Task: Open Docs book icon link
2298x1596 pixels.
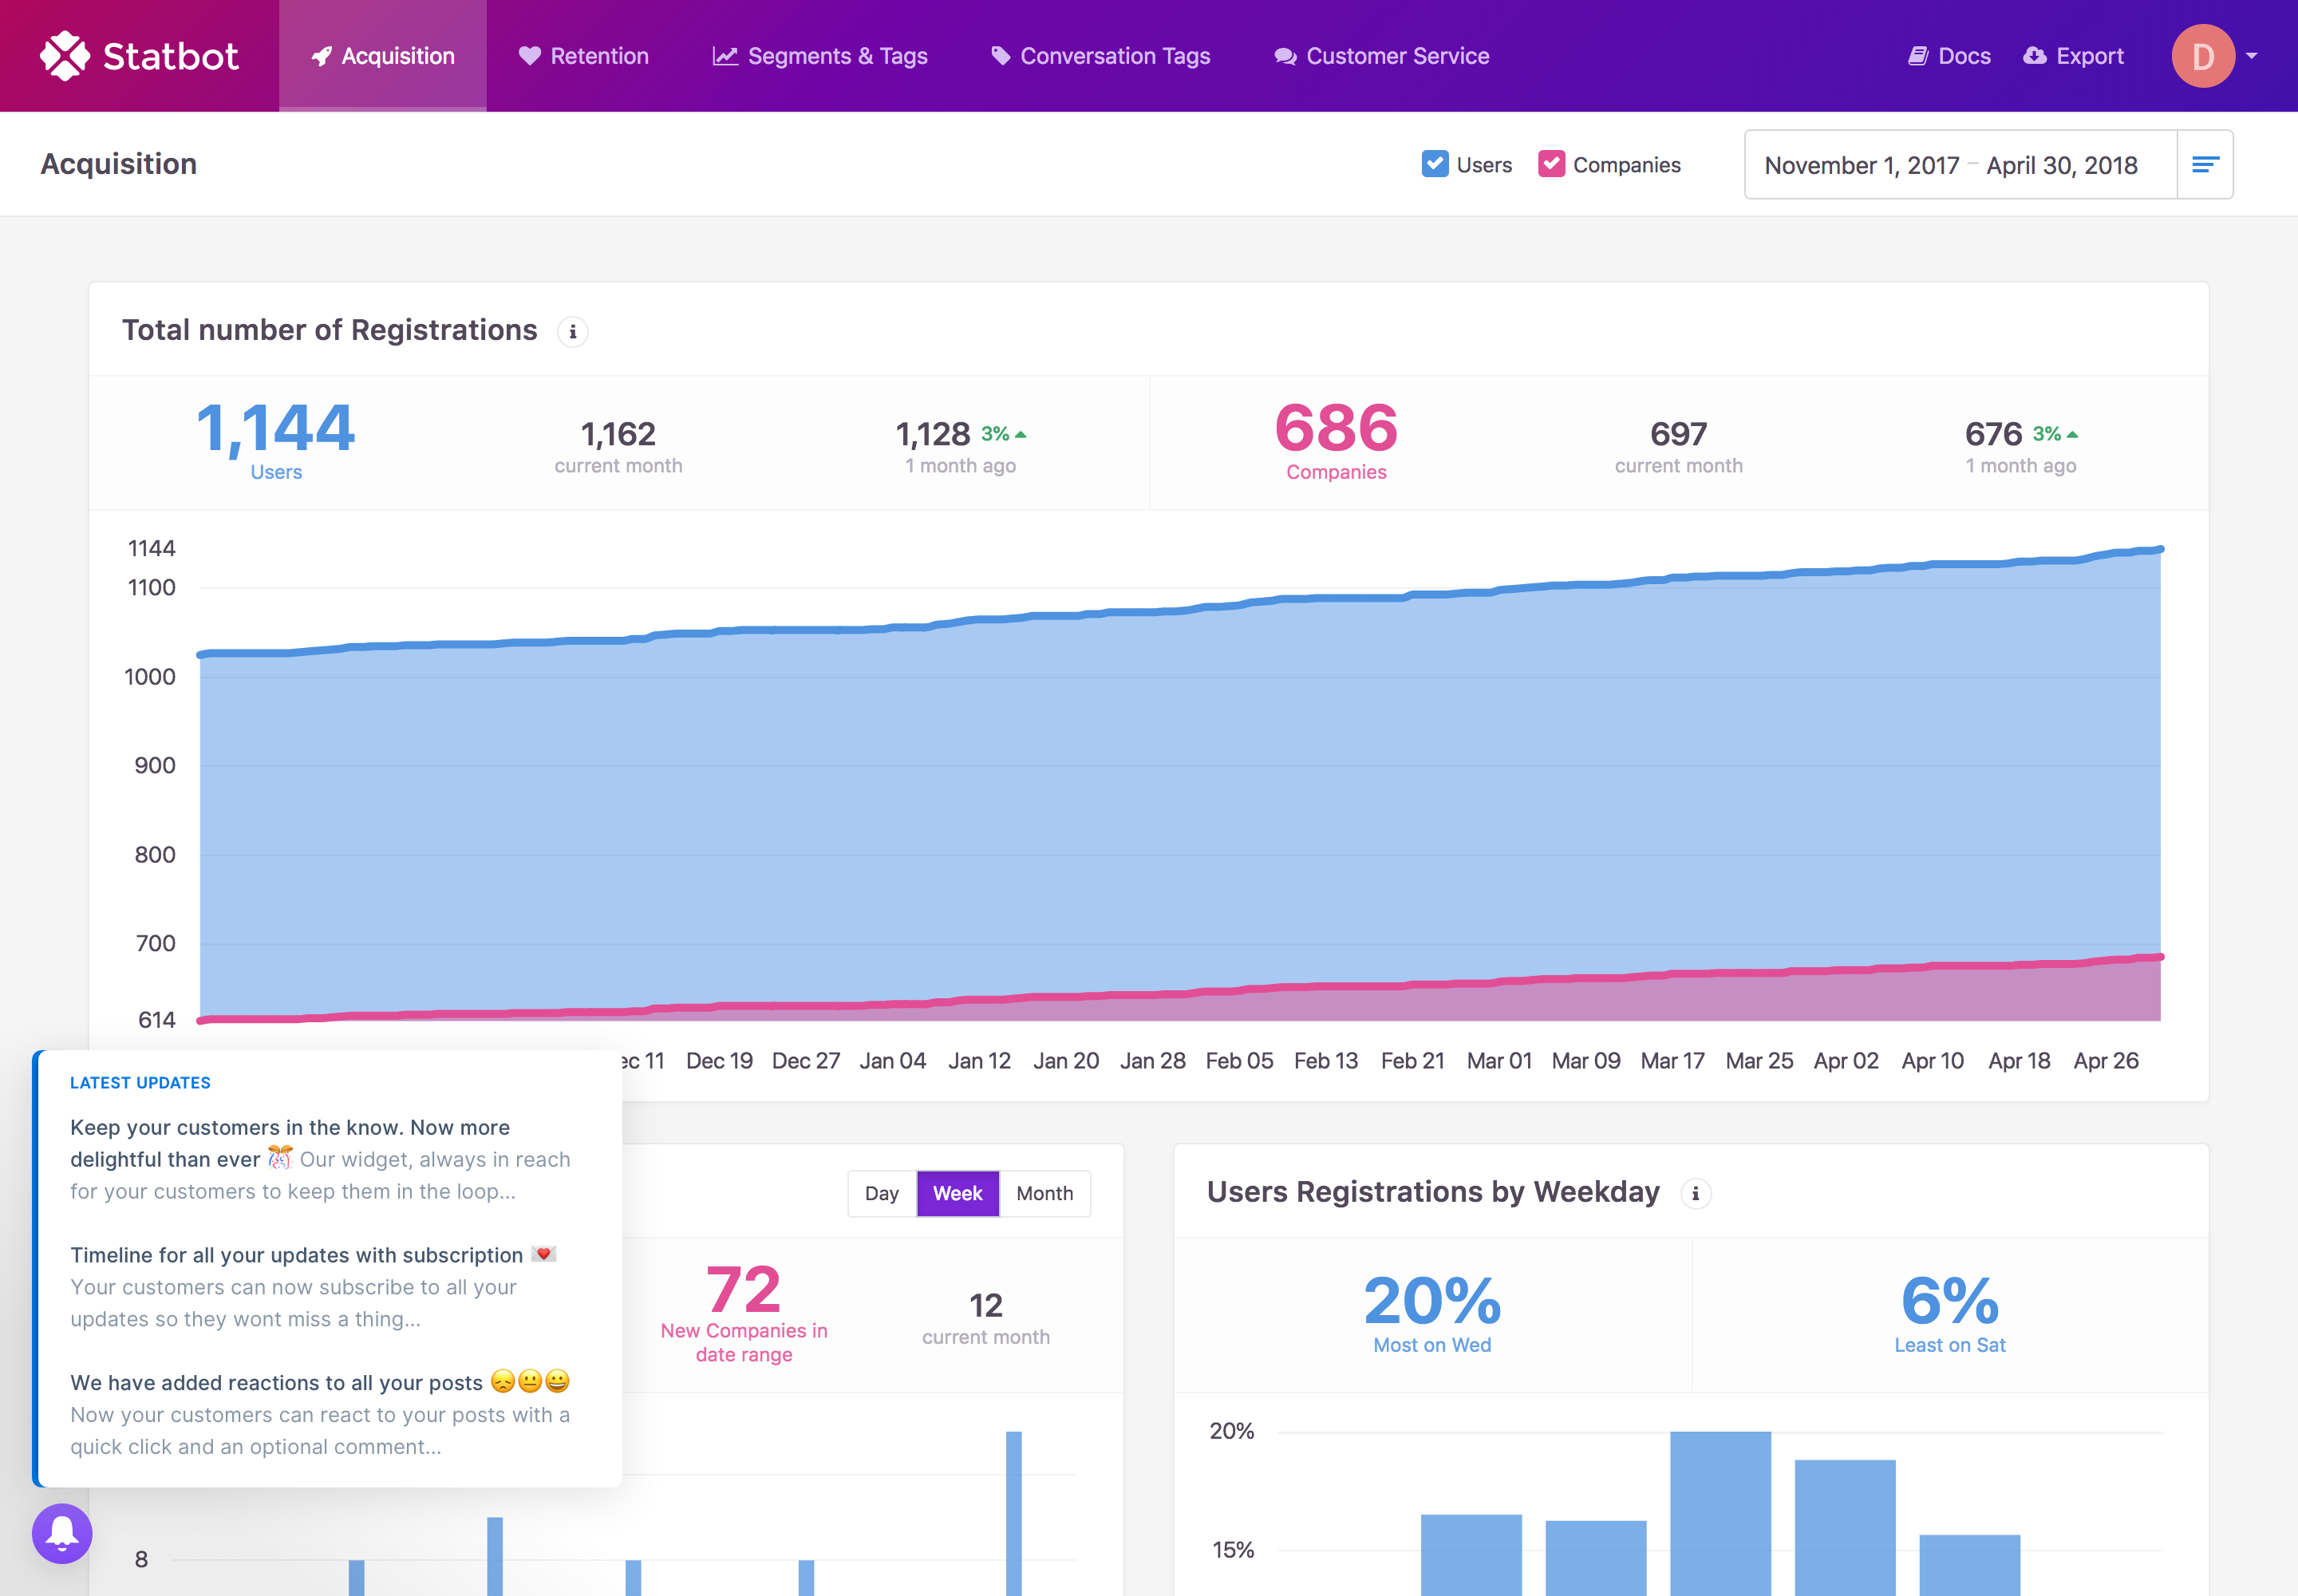Action: click(1917, 56)
